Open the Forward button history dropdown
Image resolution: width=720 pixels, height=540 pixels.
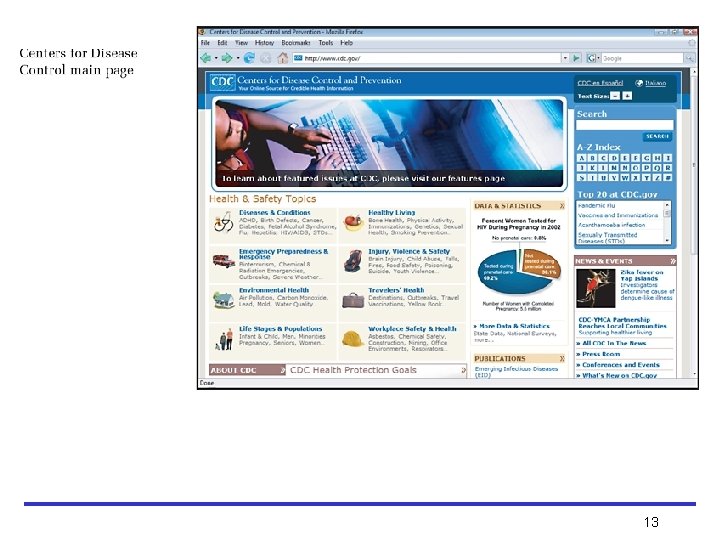pyautogui.click(x=237, y=58)
